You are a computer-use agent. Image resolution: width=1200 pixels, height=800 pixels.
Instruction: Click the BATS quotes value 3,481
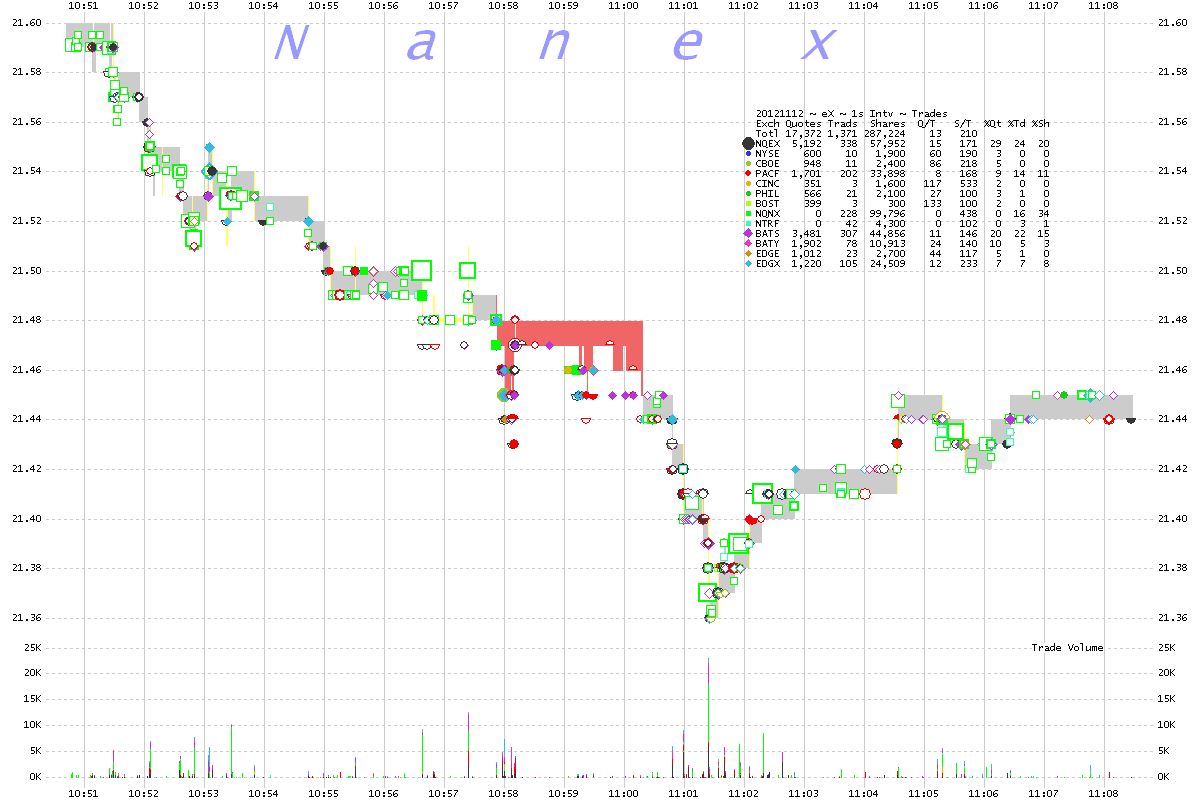[806, 234]
